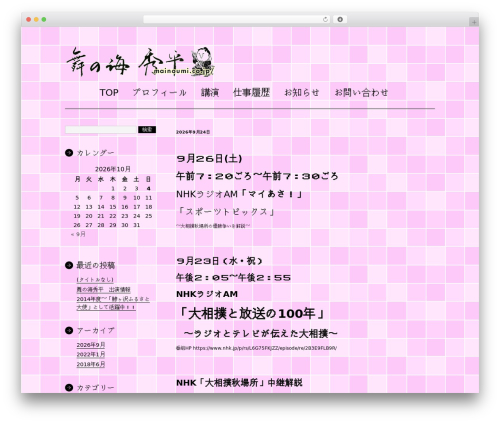Submit search with the black 検索 button
Screen dimensions: 500x423
[x=147, y=130]
